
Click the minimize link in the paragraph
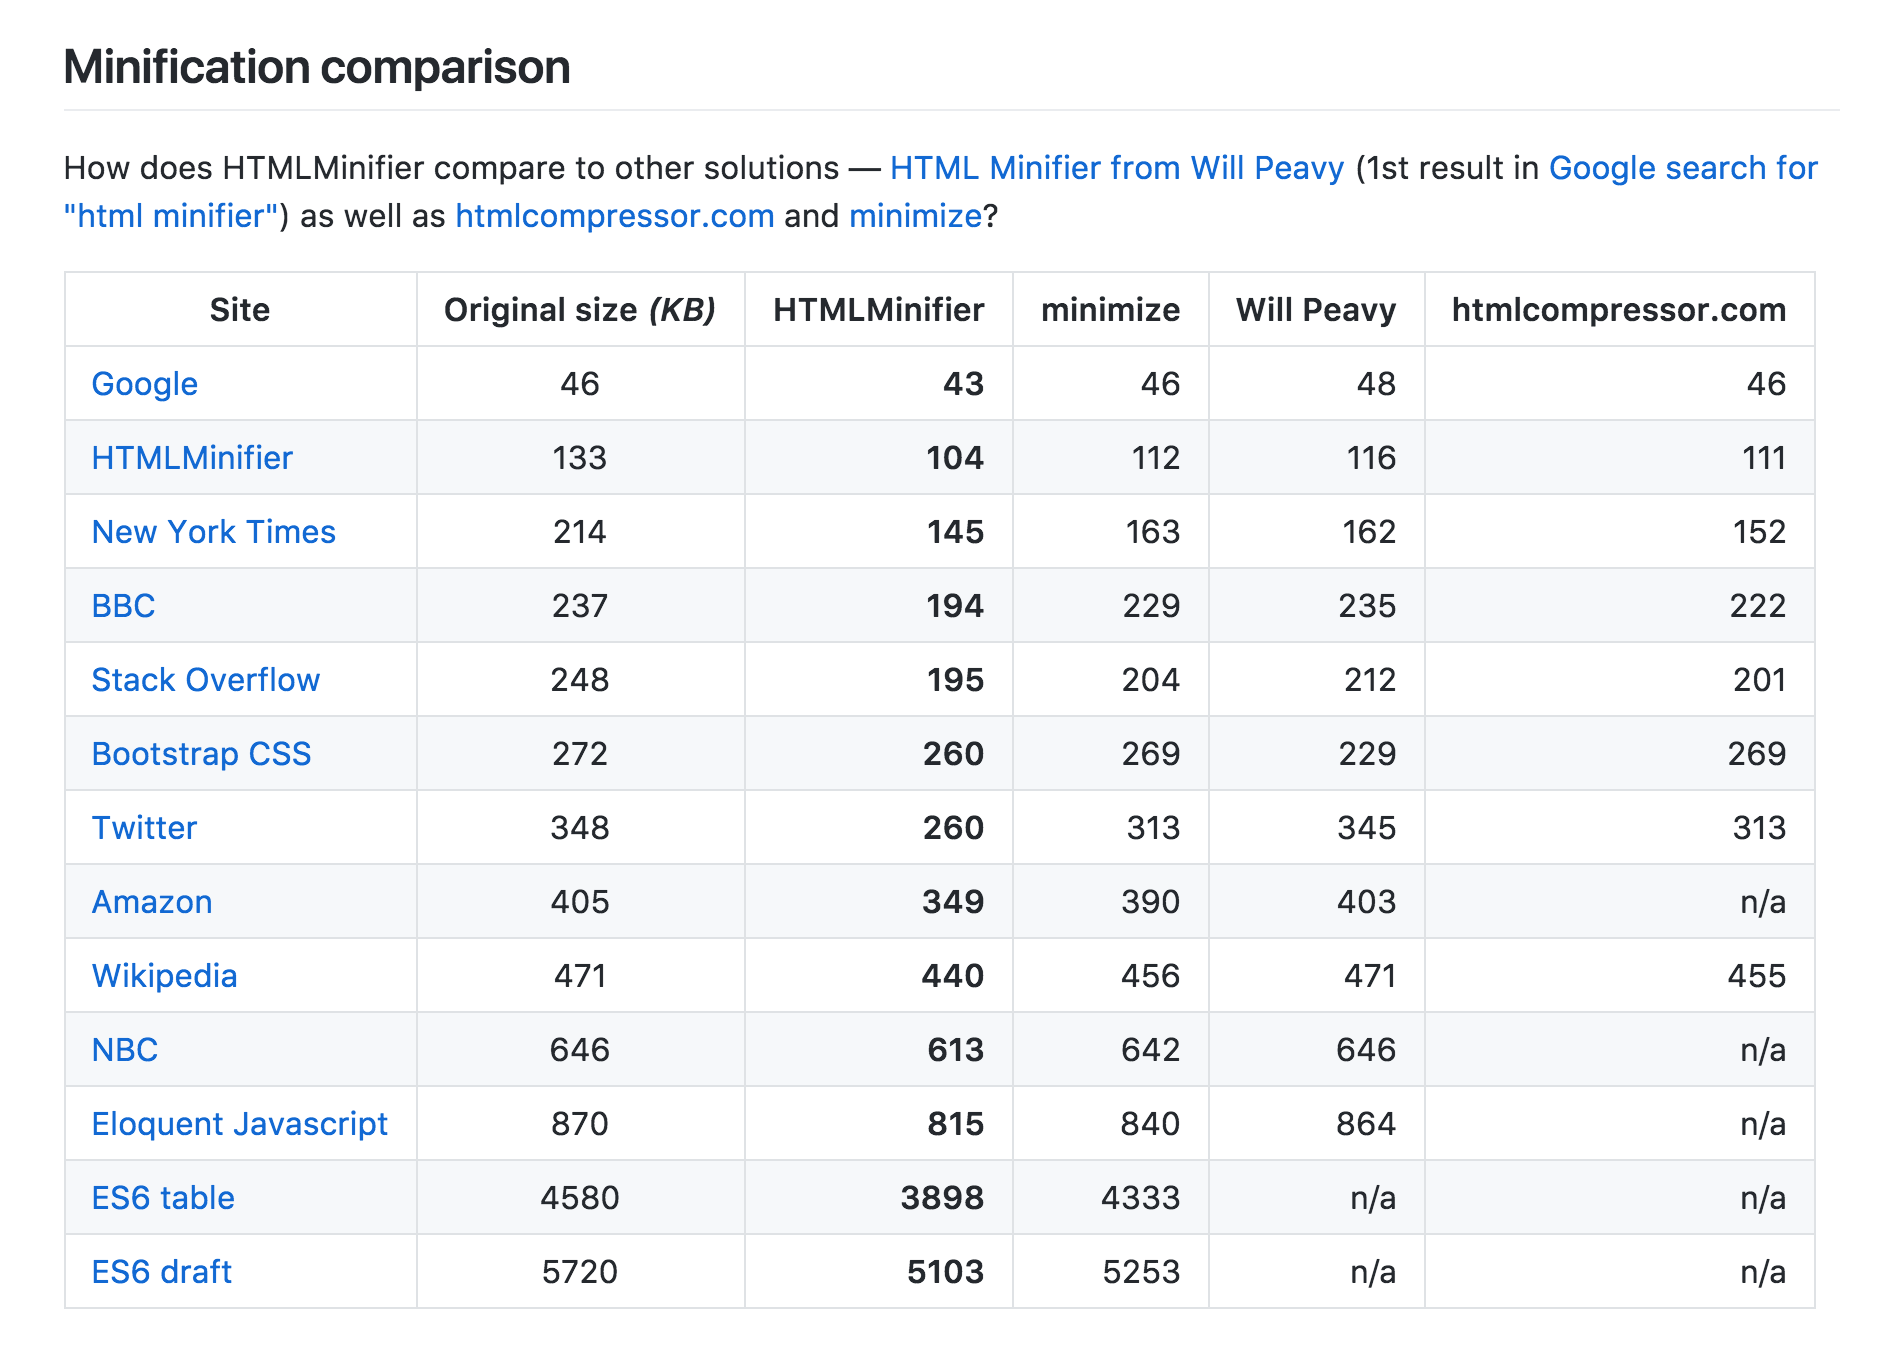(x=915, y=216)
